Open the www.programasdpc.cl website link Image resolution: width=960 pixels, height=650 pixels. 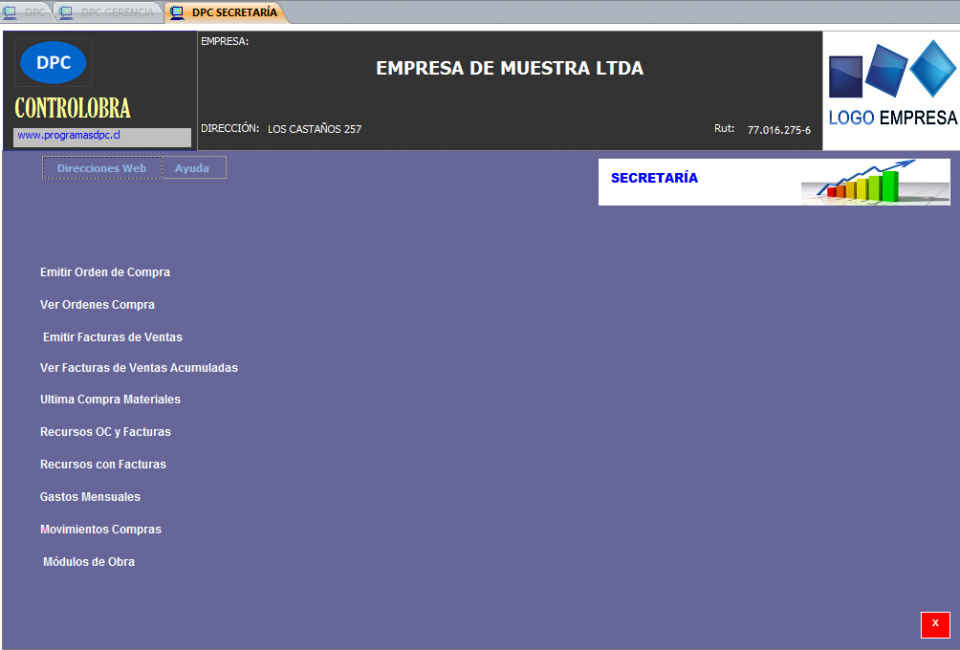(x=70, y=135)
